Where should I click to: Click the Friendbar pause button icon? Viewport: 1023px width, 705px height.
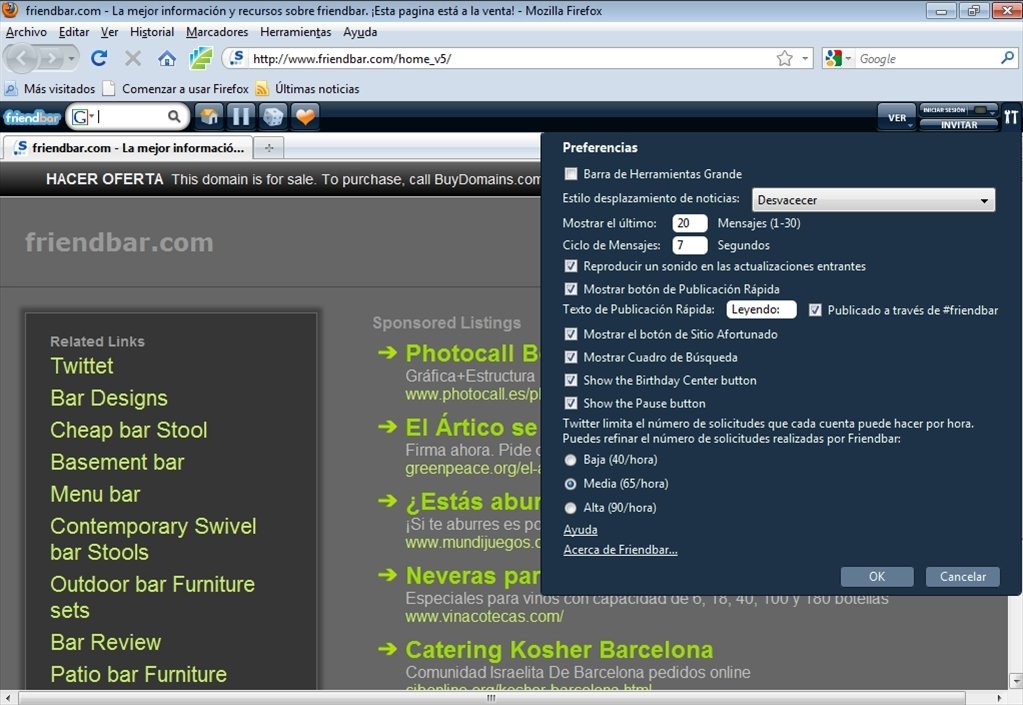pyautogui.click(x=241, y=117)
